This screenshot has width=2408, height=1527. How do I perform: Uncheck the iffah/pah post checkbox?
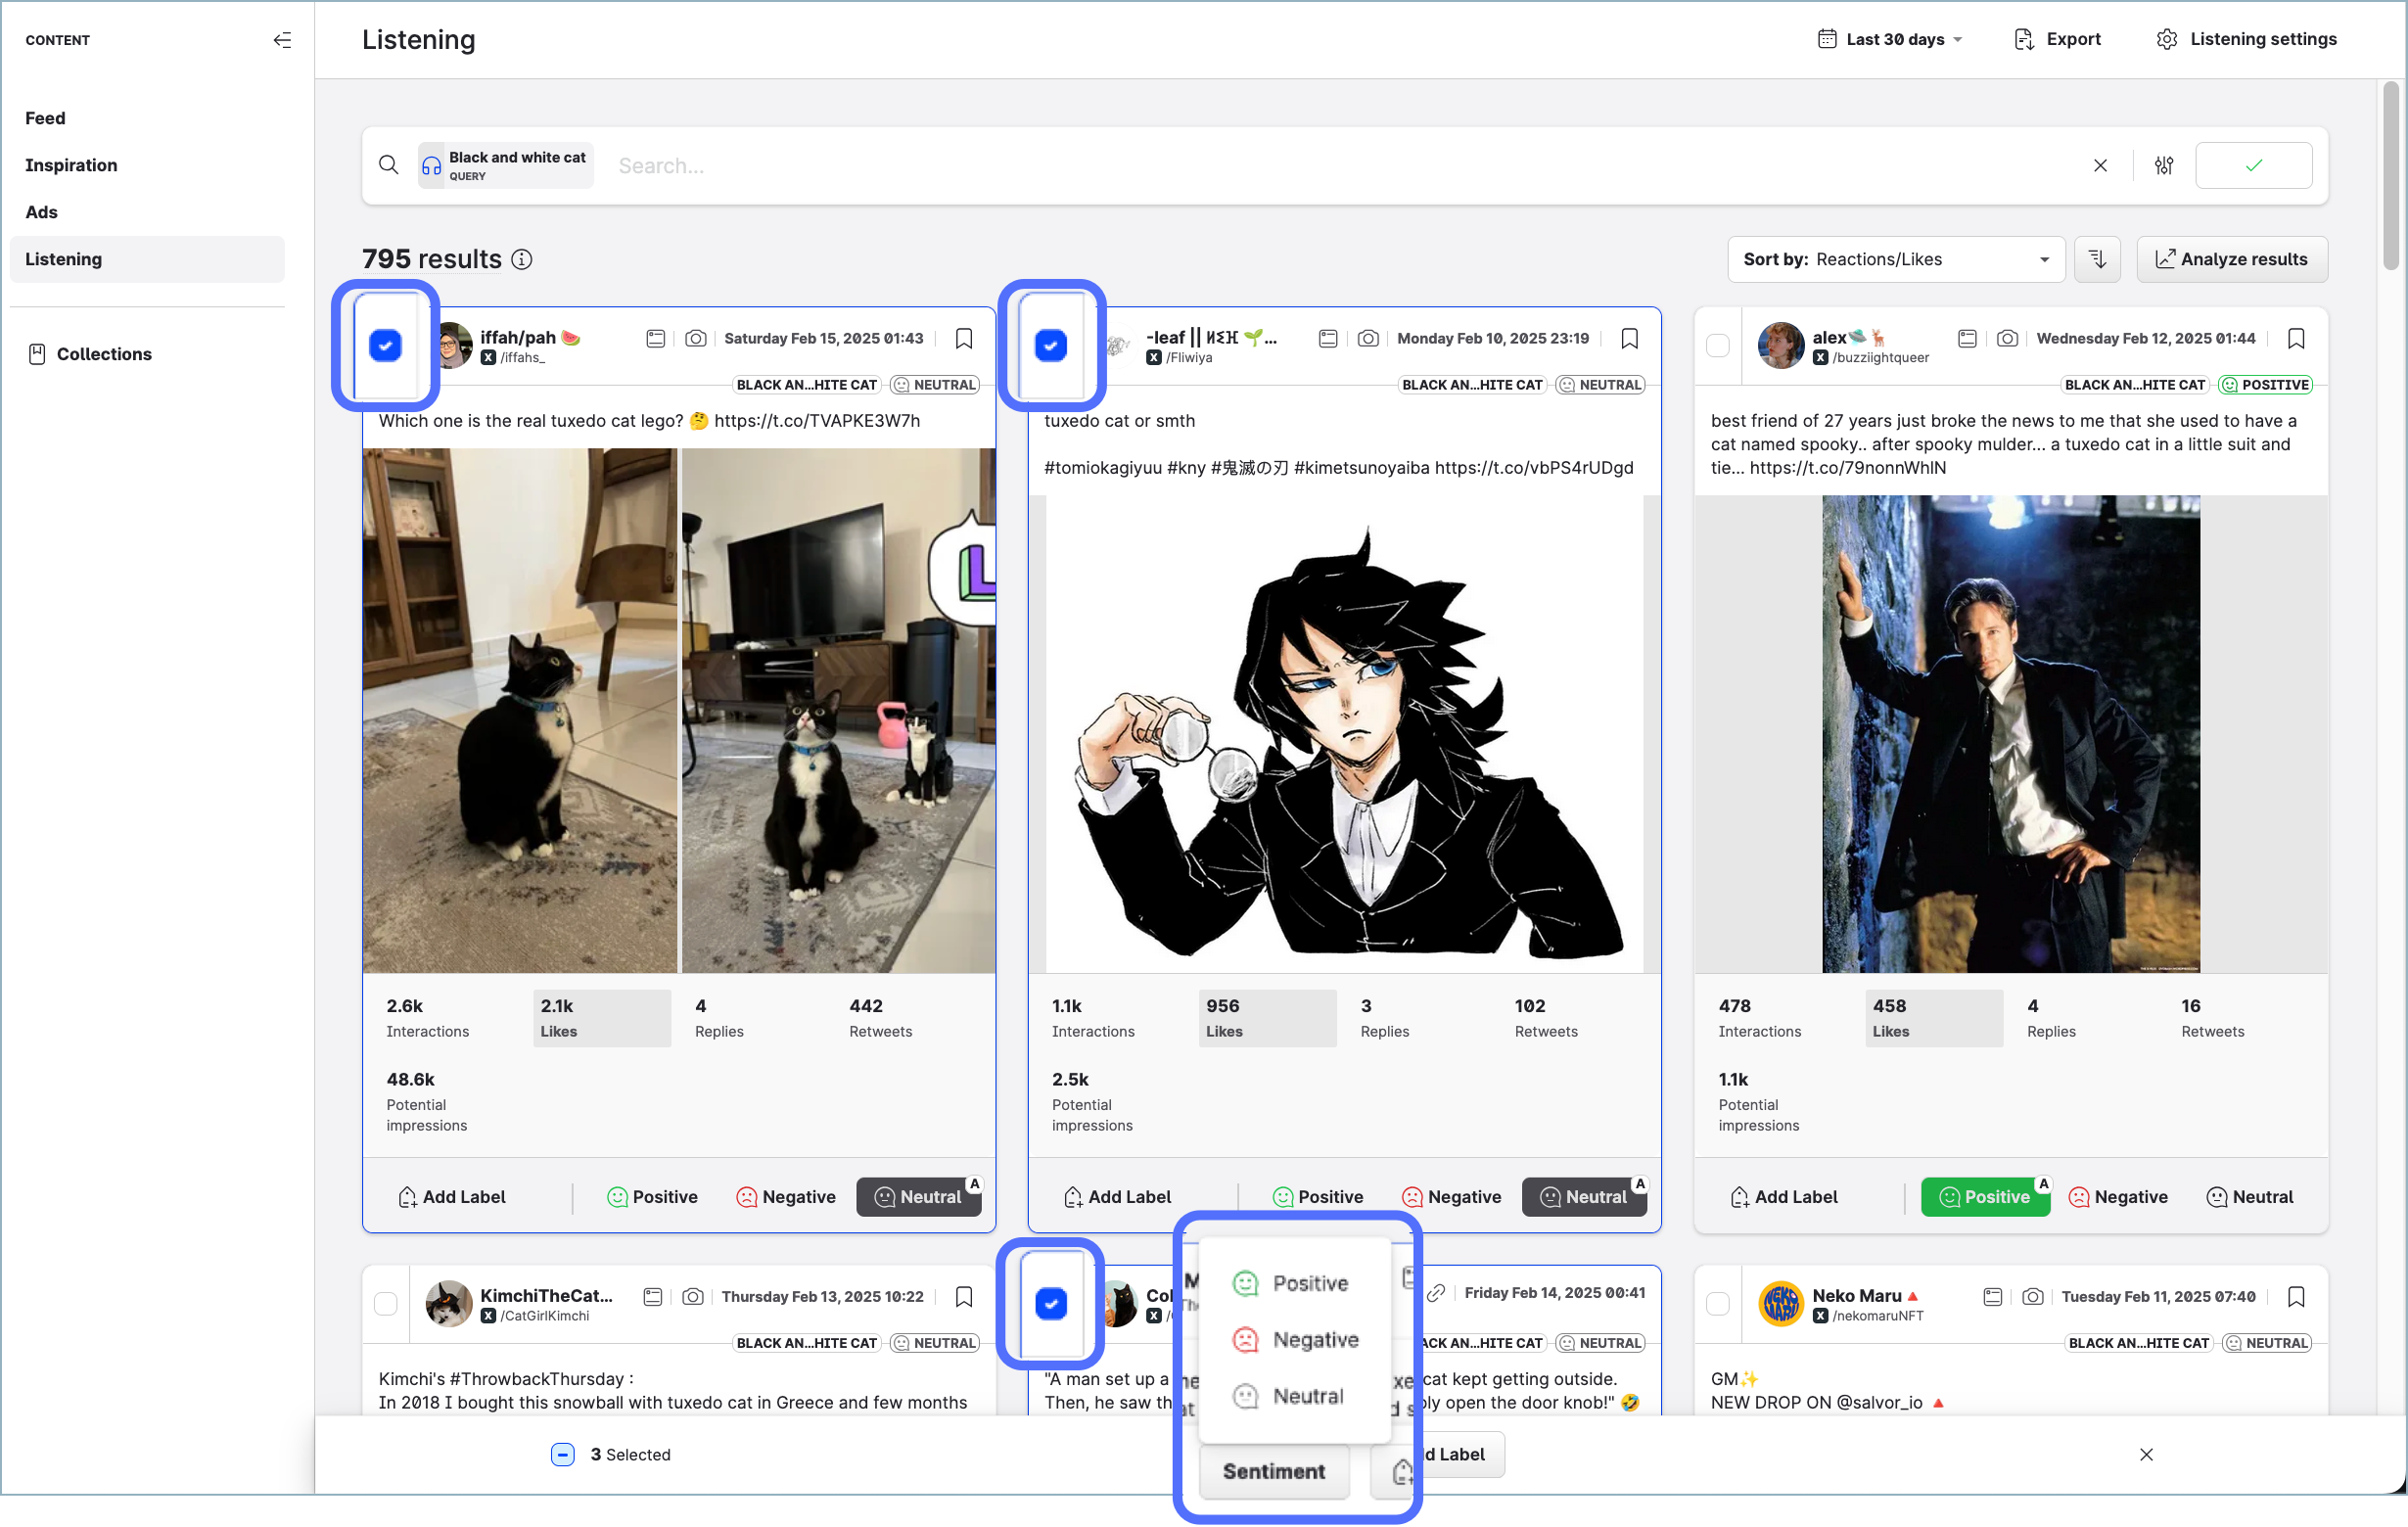click(385, 345)
